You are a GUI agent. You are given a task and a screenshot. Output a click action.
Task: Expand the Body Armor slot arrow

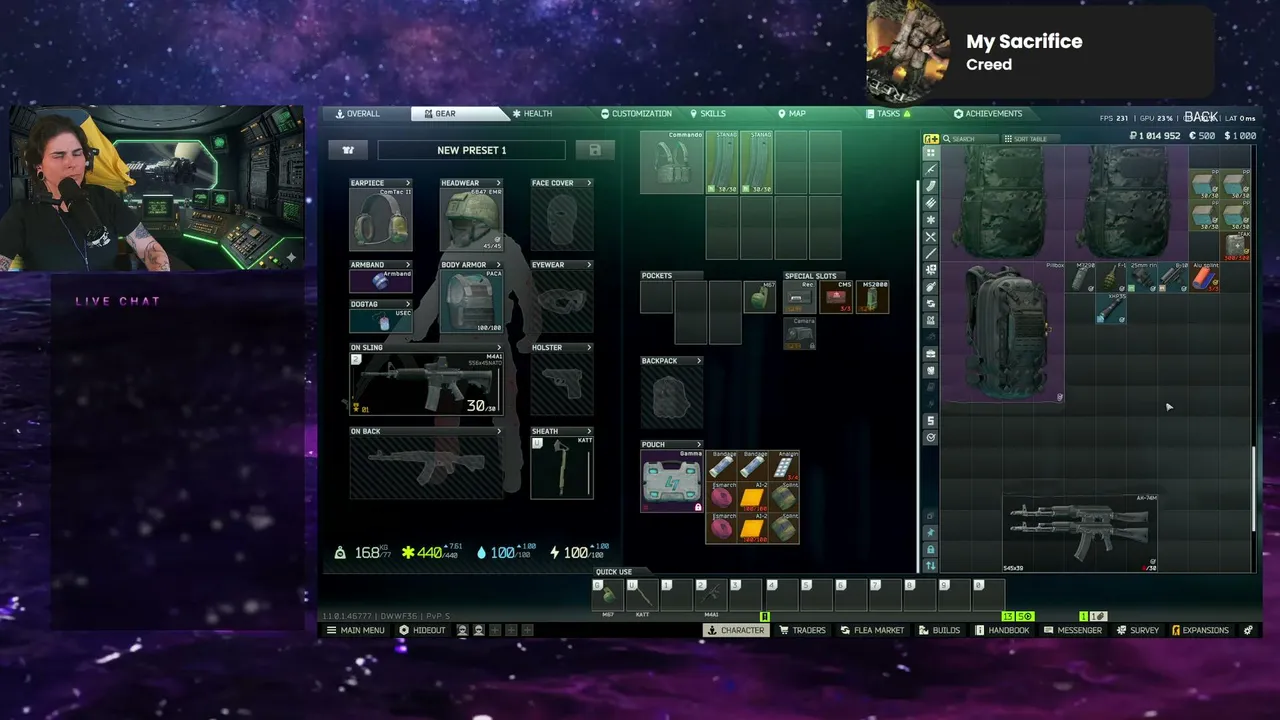click(x=499, y=265)
